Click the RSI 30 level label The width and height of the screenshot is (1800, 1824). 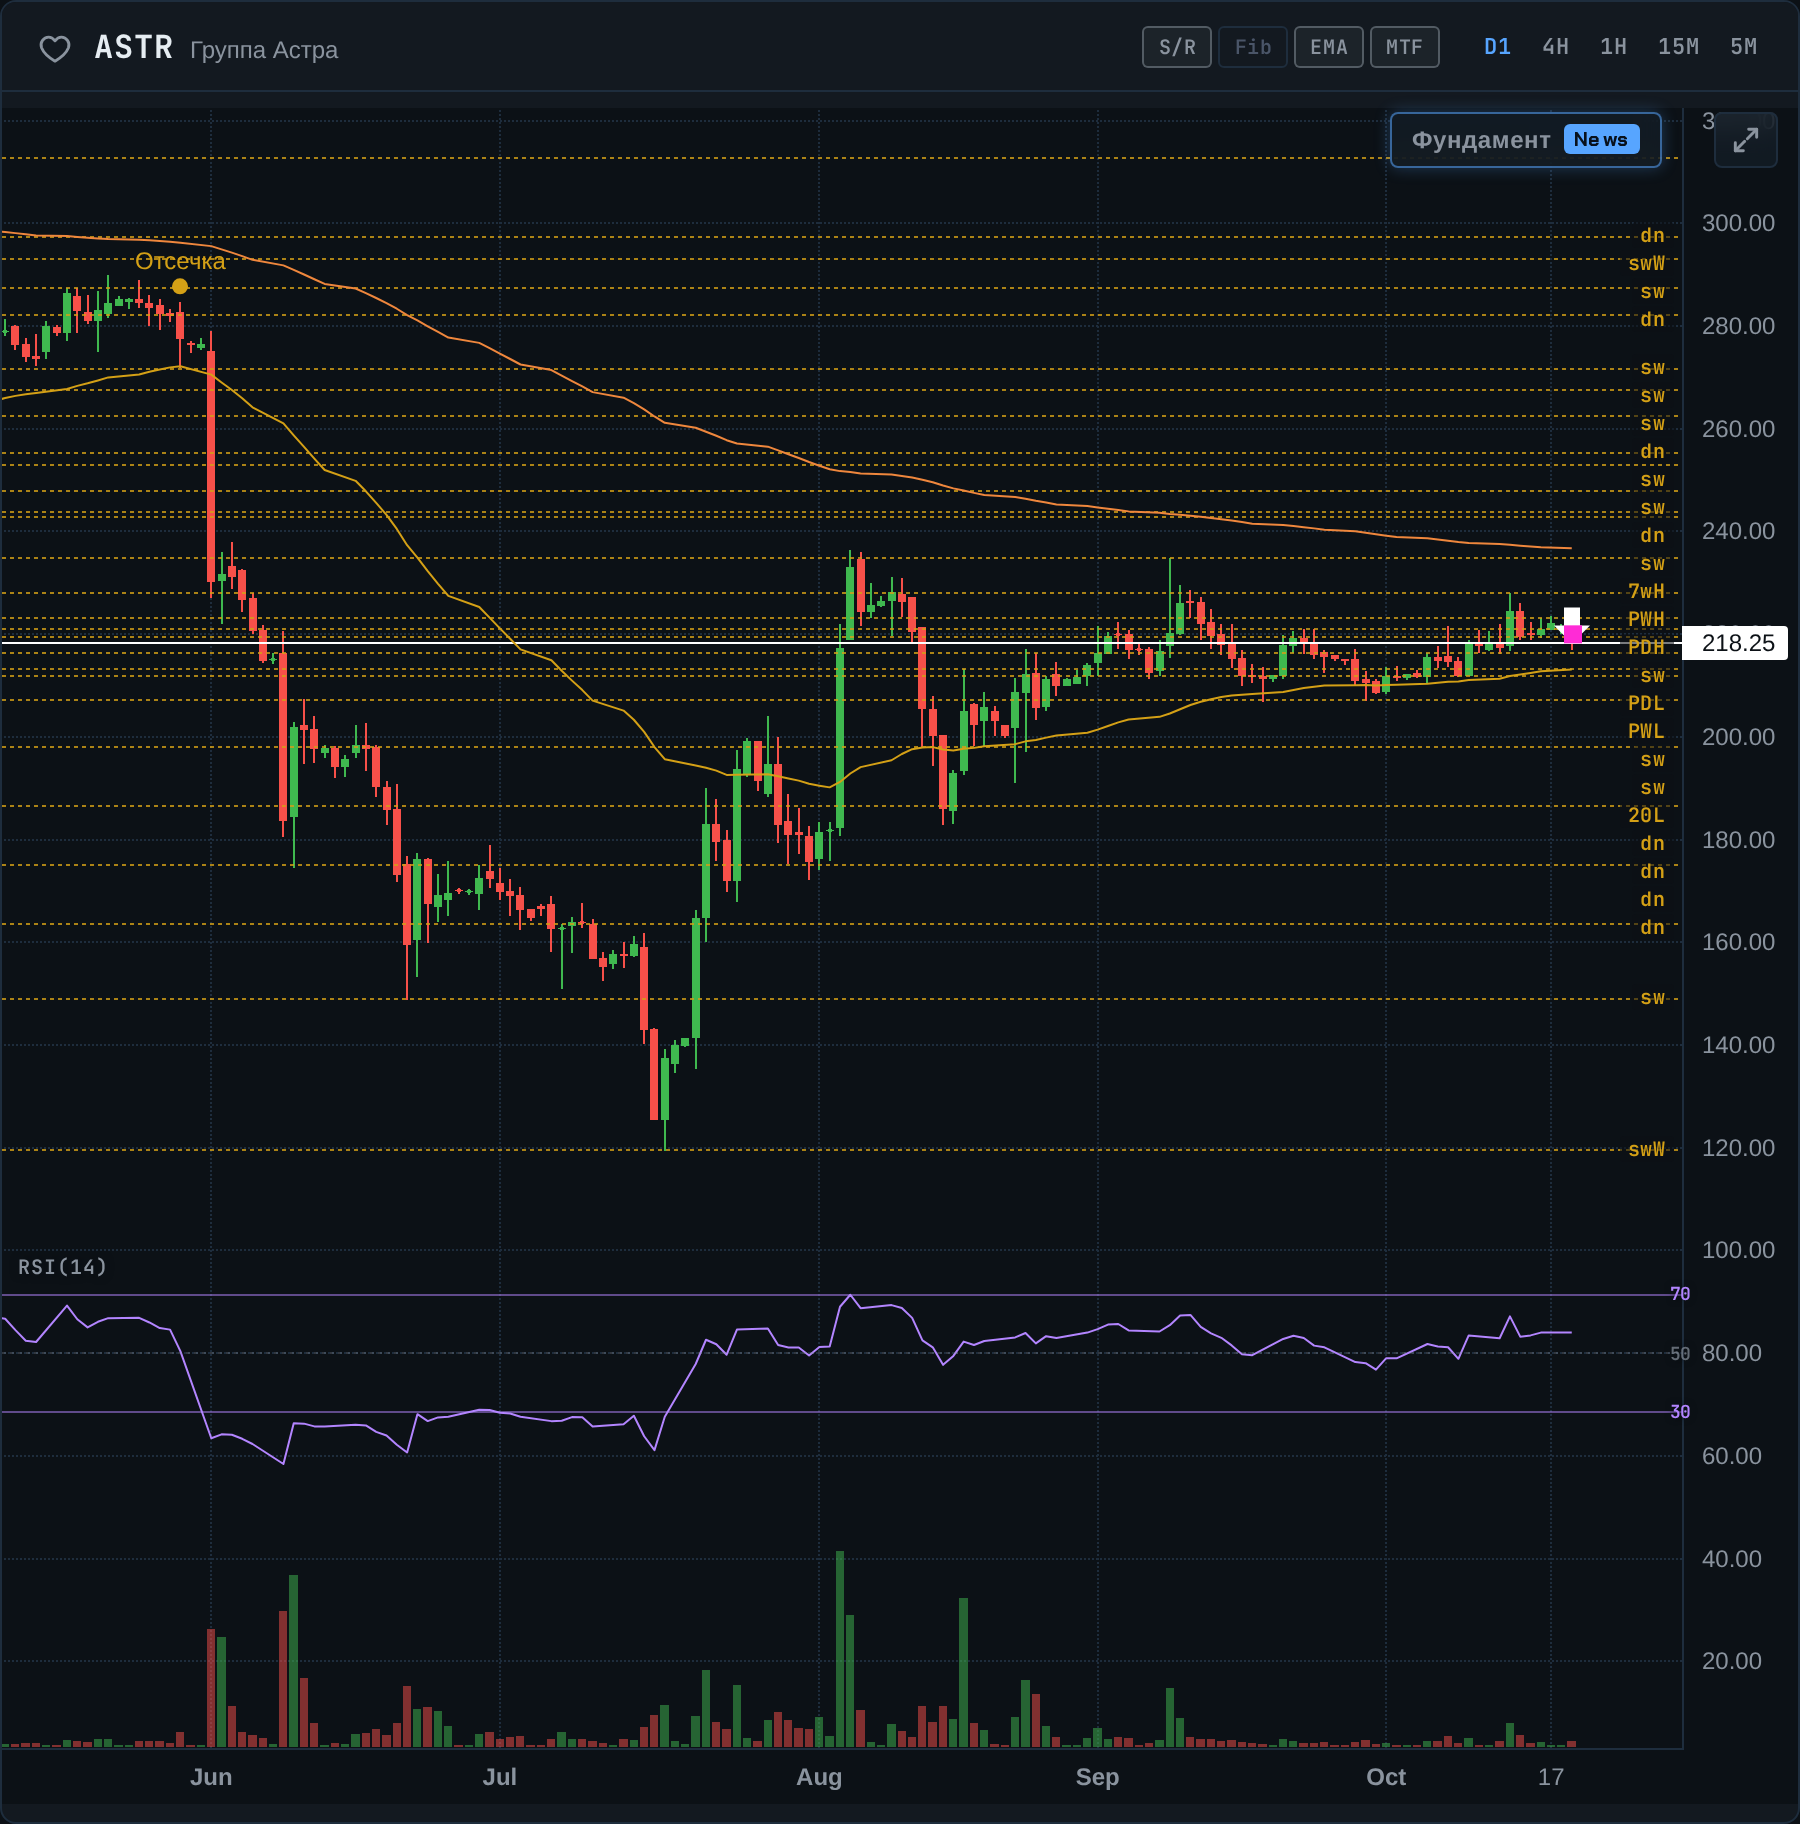(1680, 1412)
